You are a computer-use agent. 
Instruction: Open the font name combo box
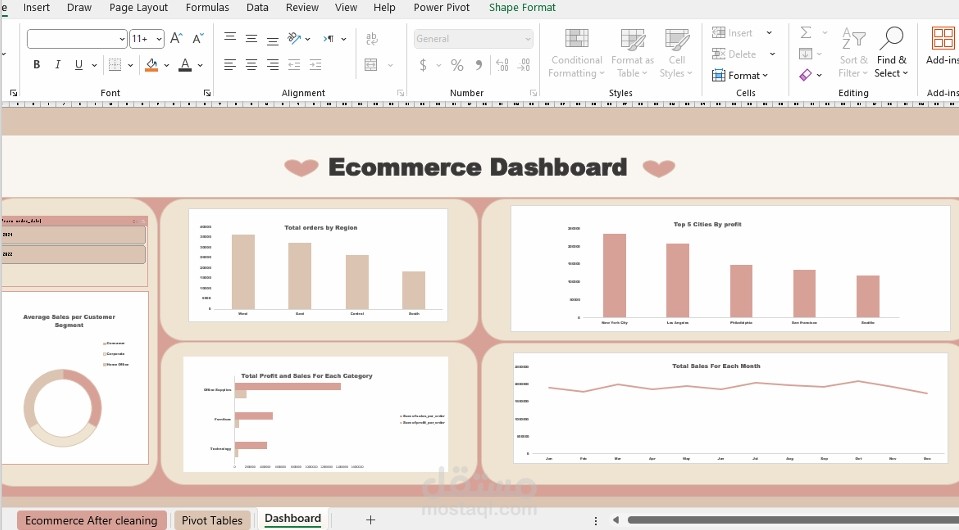coord(77,39)
